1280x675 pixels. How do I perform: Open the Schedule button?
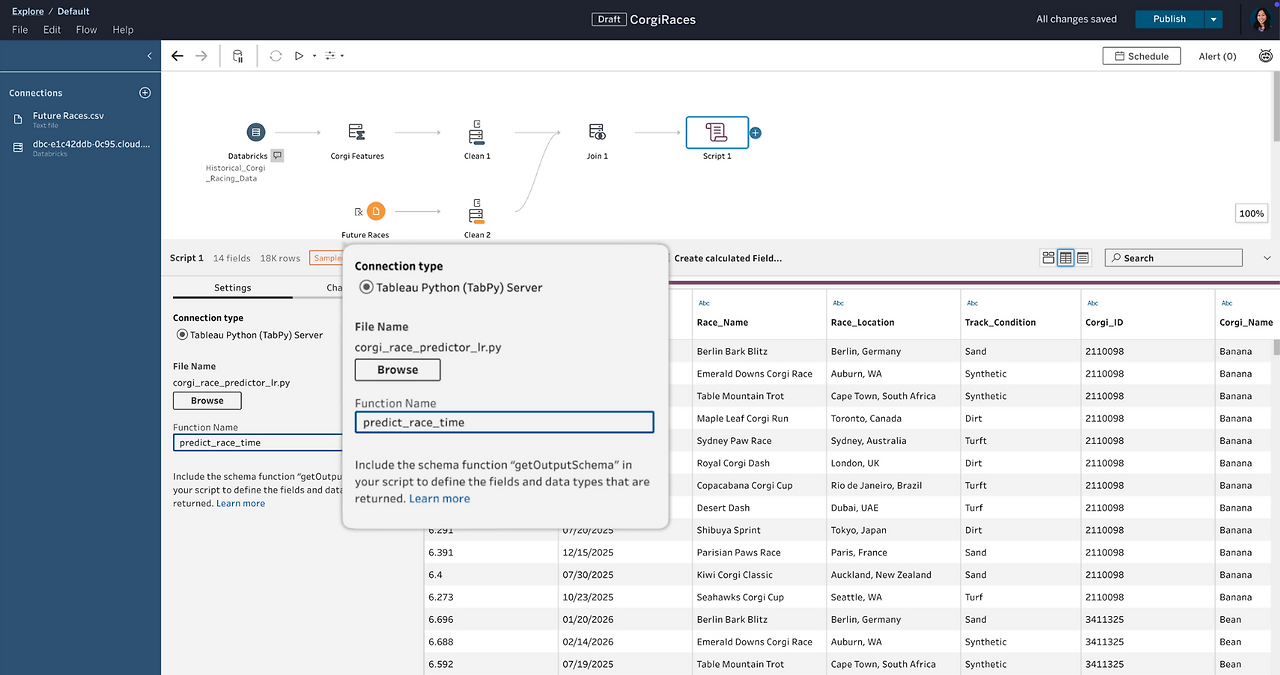[1141, 56]
